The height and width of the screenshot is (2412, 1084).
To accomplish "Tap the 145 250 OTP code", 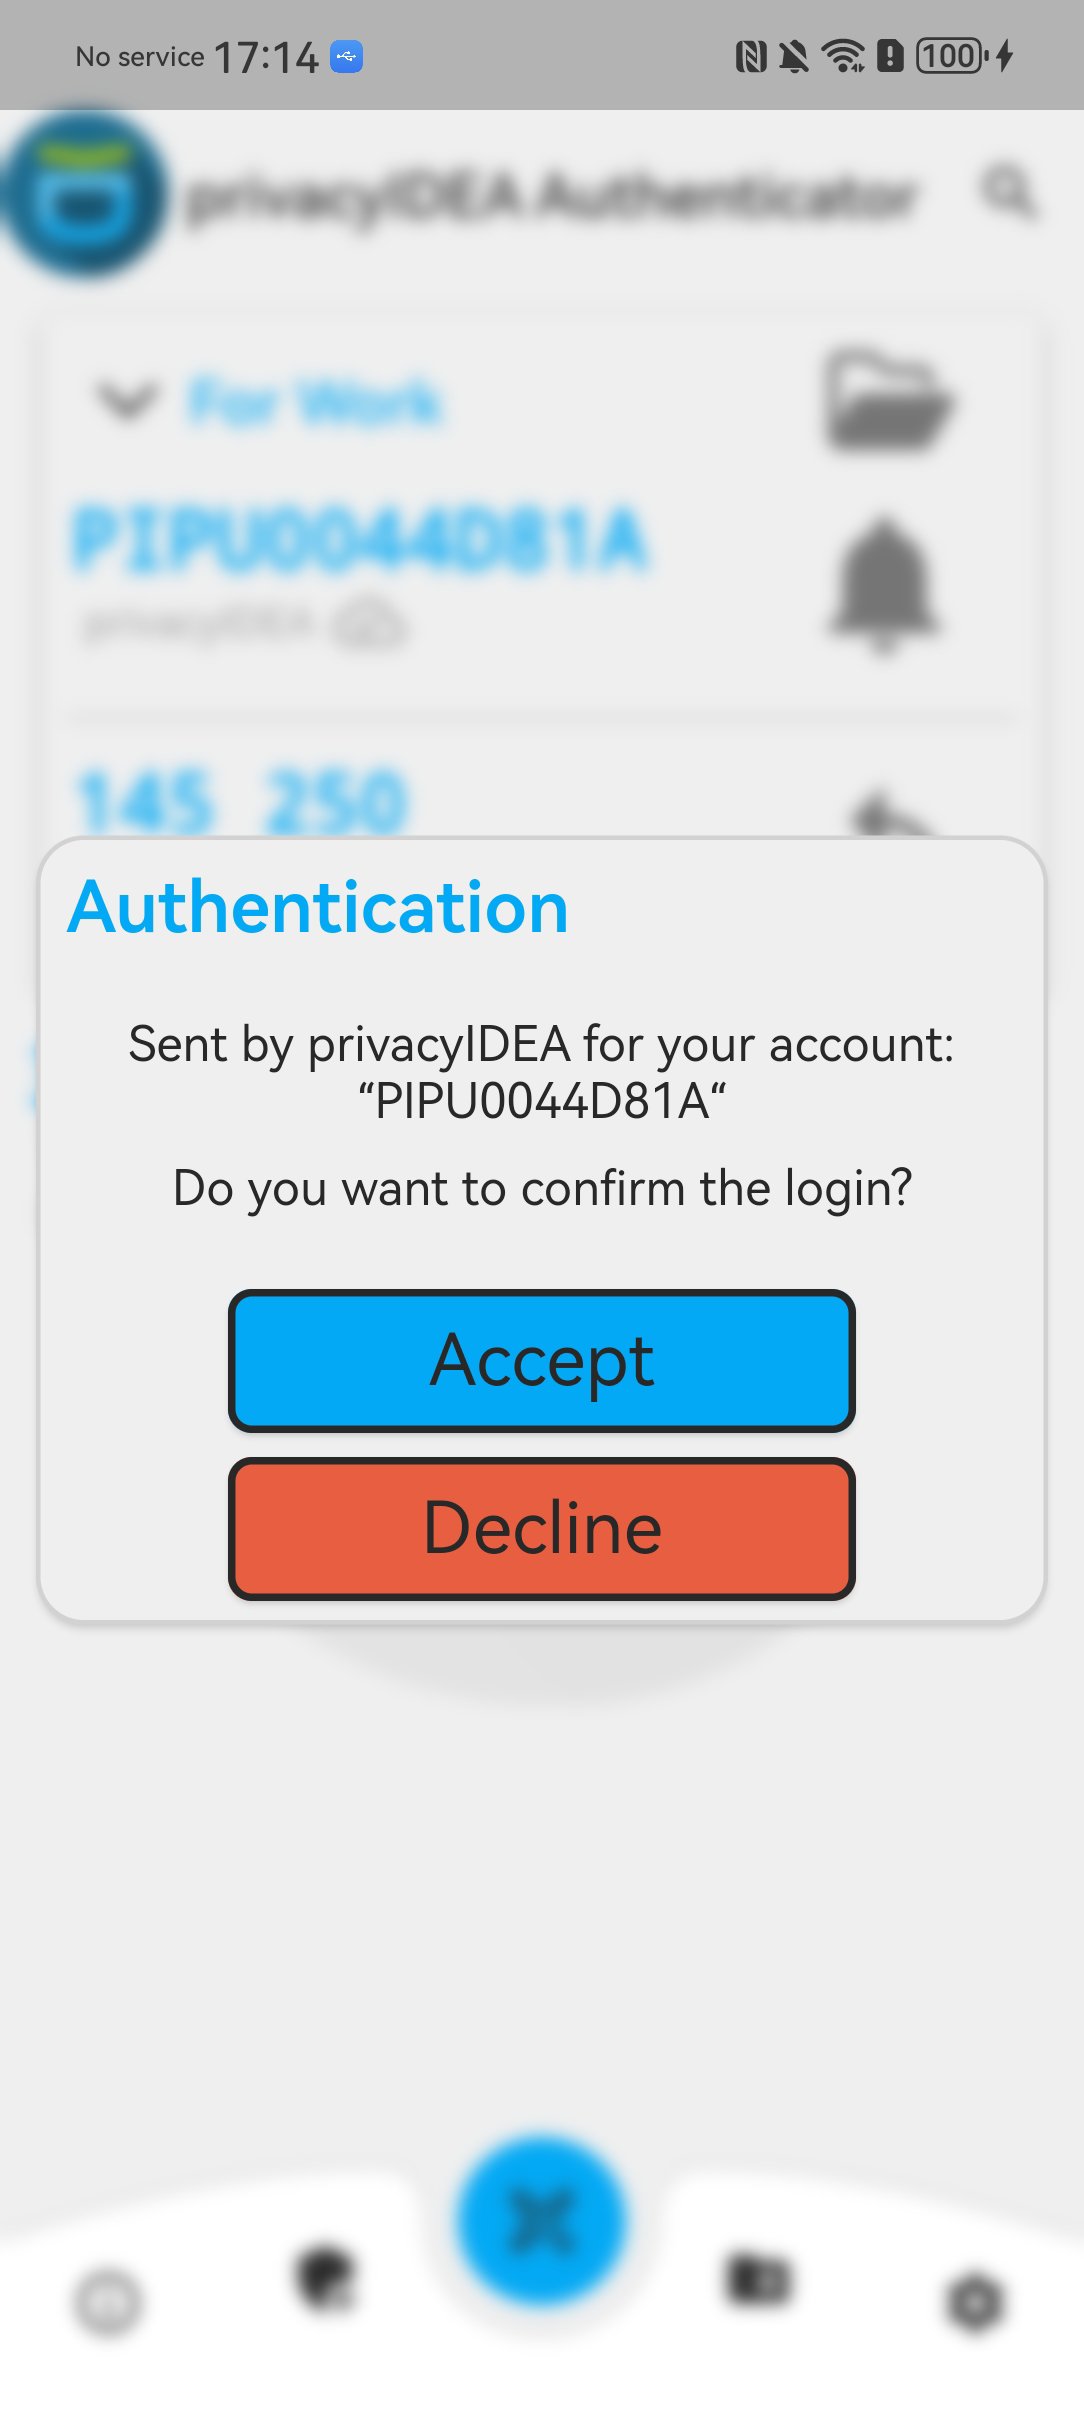I will (x=243, y=800).
